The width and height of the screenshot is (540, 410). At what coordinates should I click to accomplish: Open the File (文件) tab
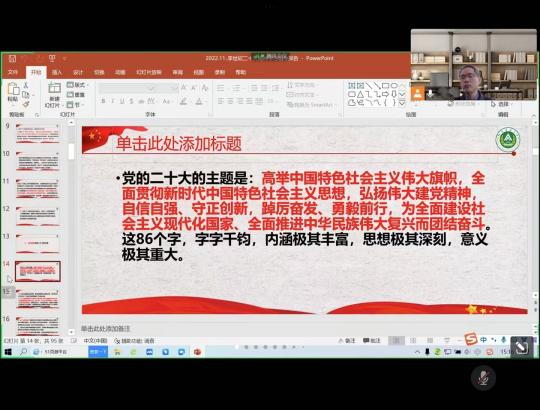click(13, 72)
